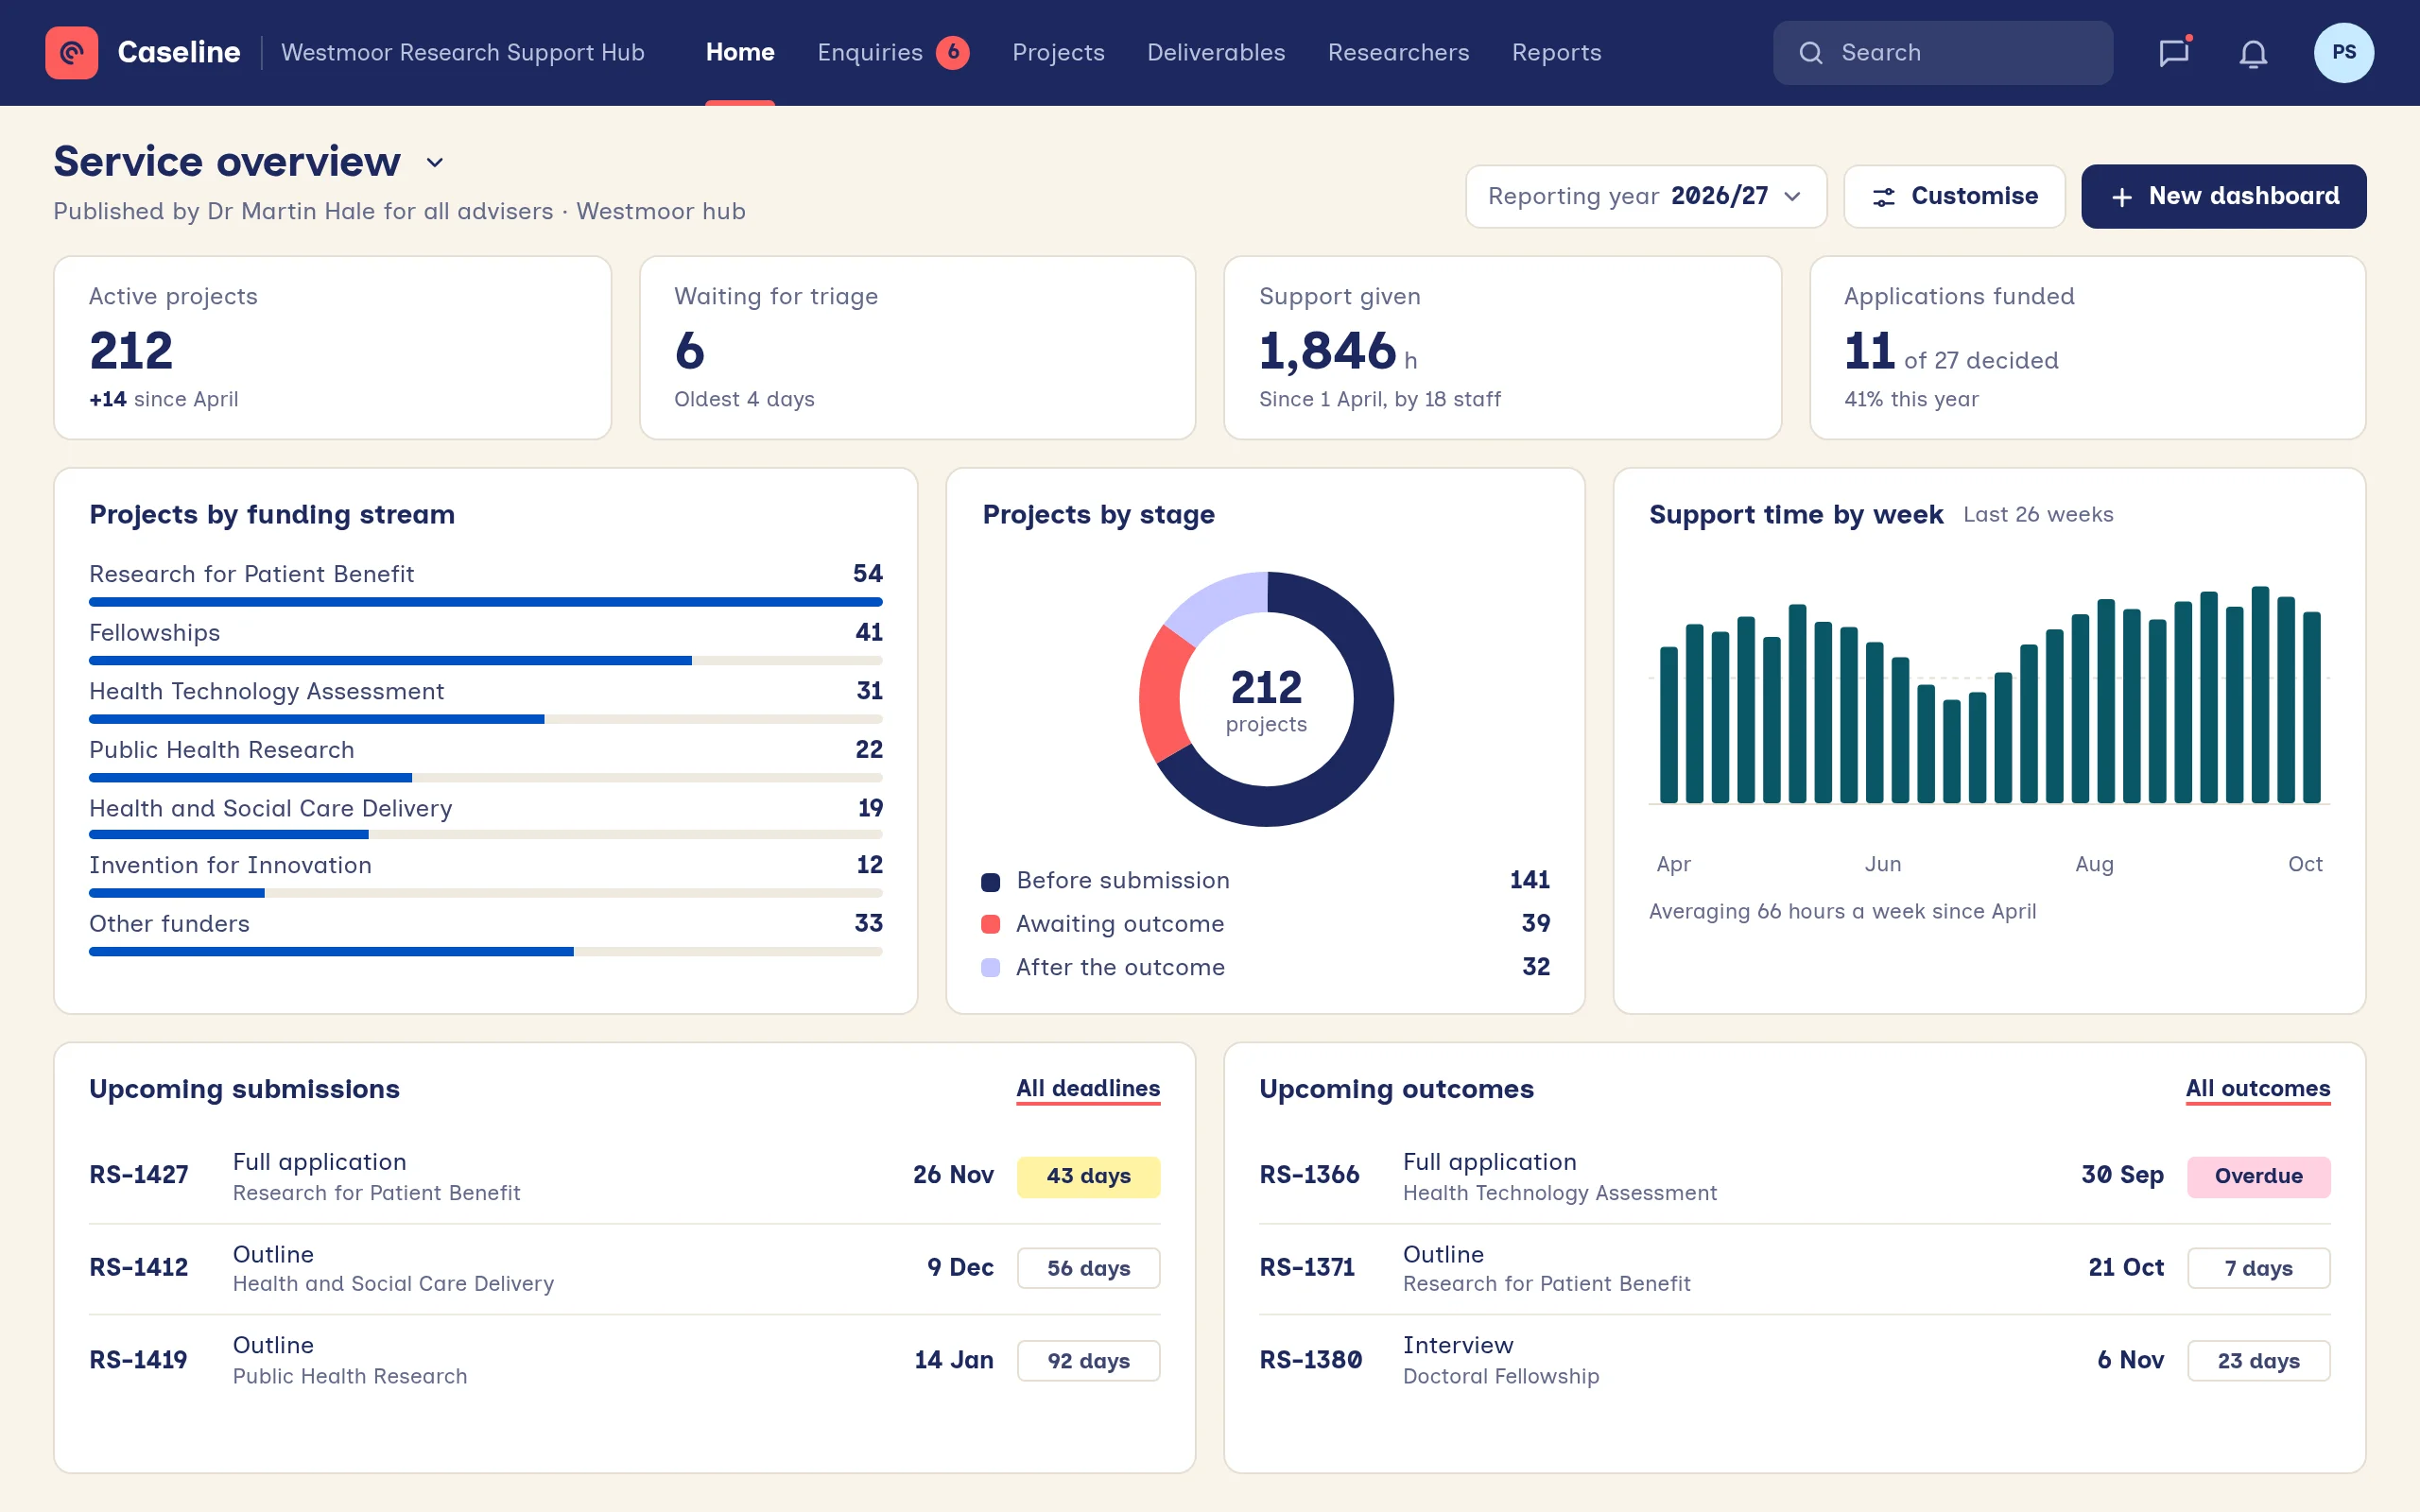Click in the Search field
The image size is (2420, 1512).
click(1942, 53)
